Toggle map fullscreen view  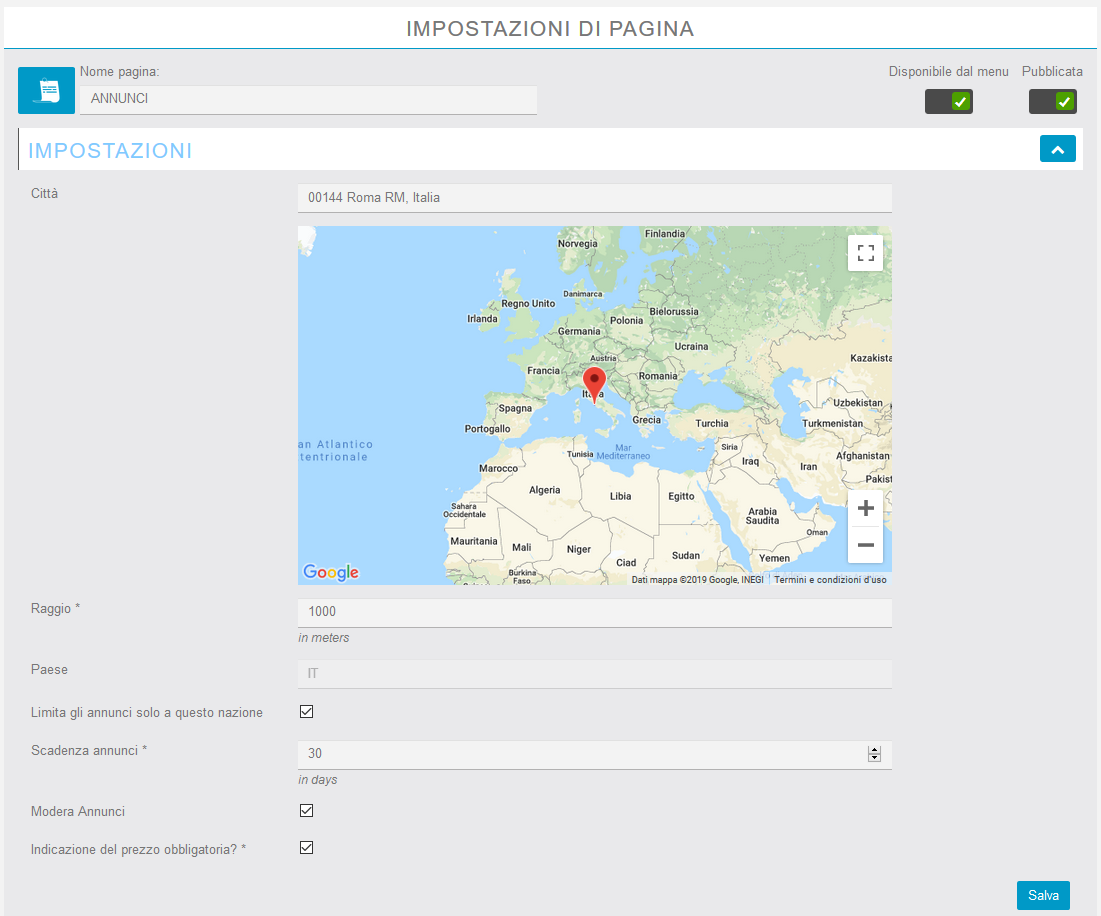(x=866, y=253)
